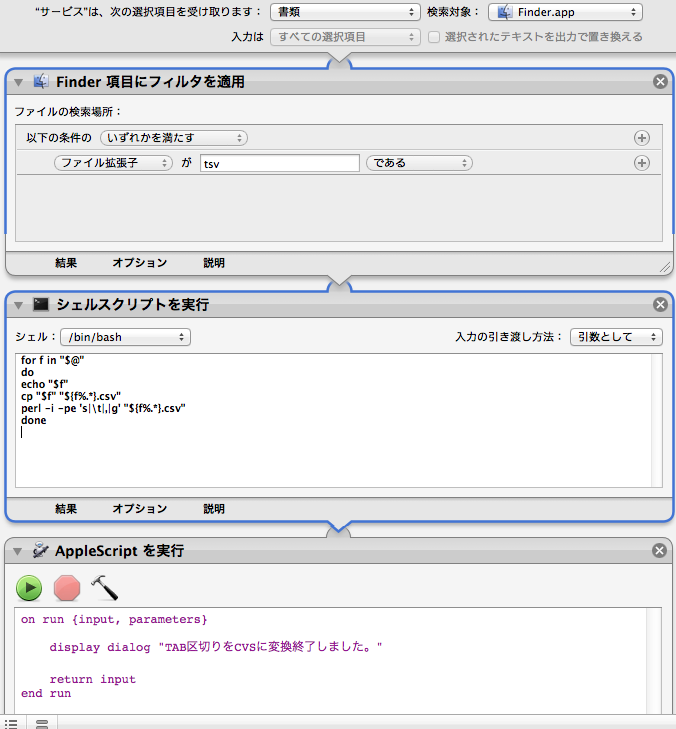The height and width of the screenshot is (729, 676).
Task: Switch to the list log view icon at bottom
Action: point(11,723)
